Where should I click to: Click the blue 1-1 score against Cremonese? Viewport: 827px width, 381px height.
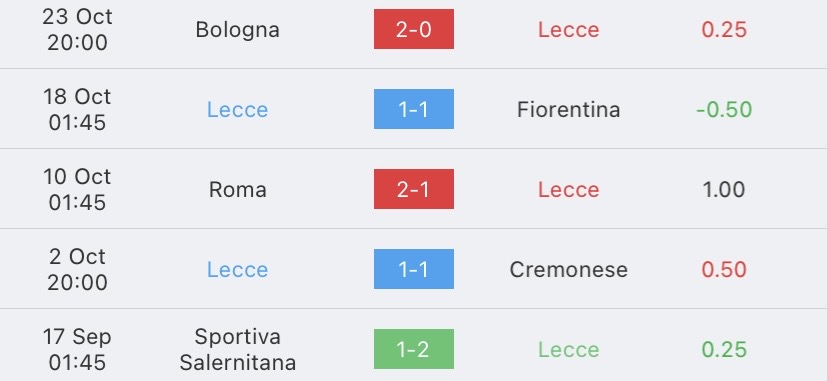click(414, 269)
